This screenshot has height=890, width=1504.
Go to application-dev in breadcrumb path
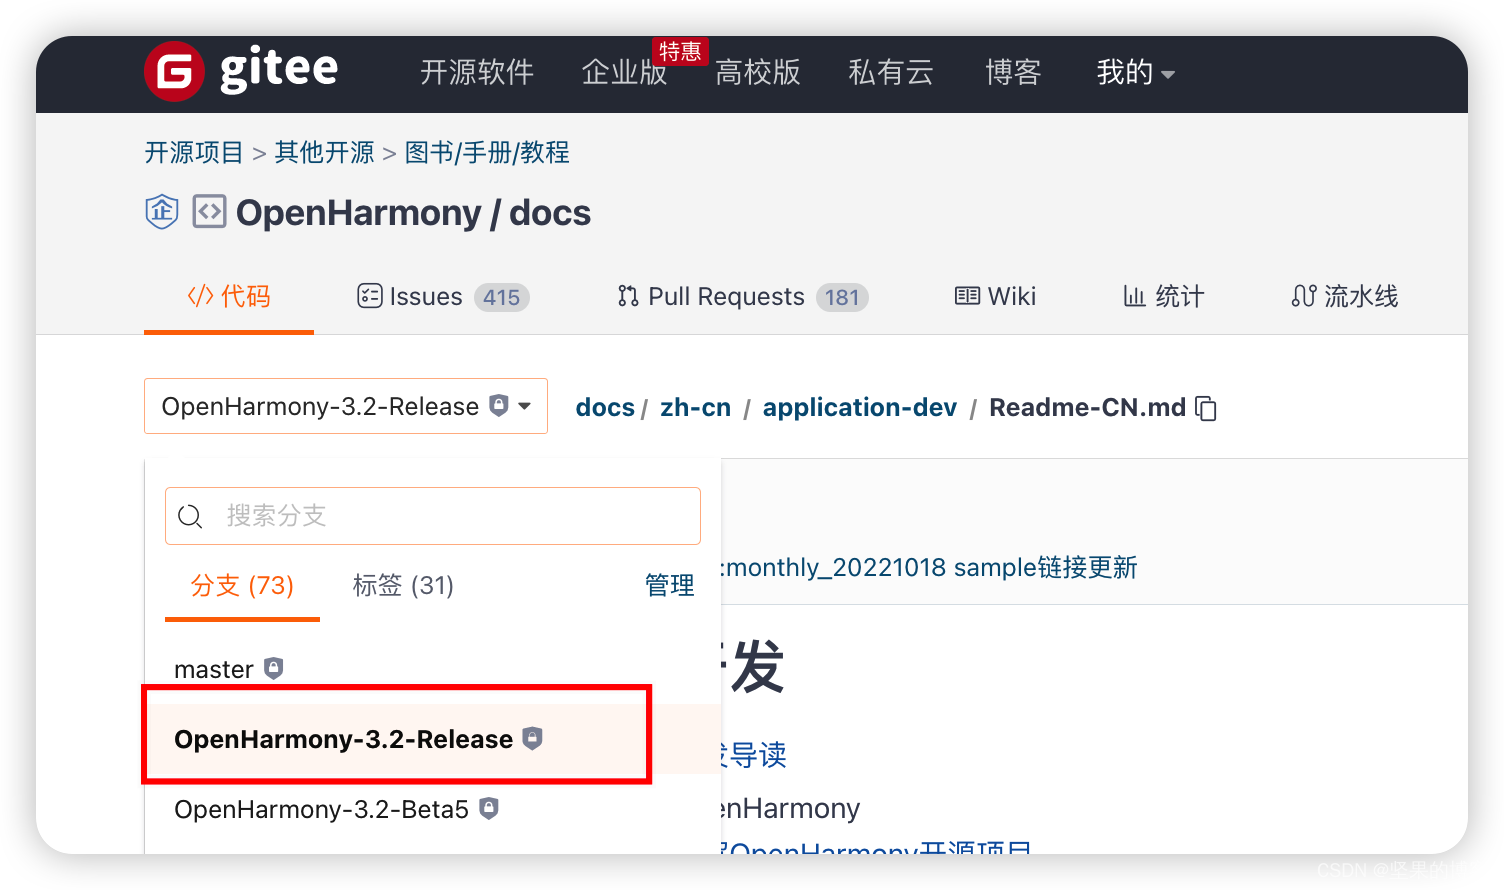coord(860,407)
